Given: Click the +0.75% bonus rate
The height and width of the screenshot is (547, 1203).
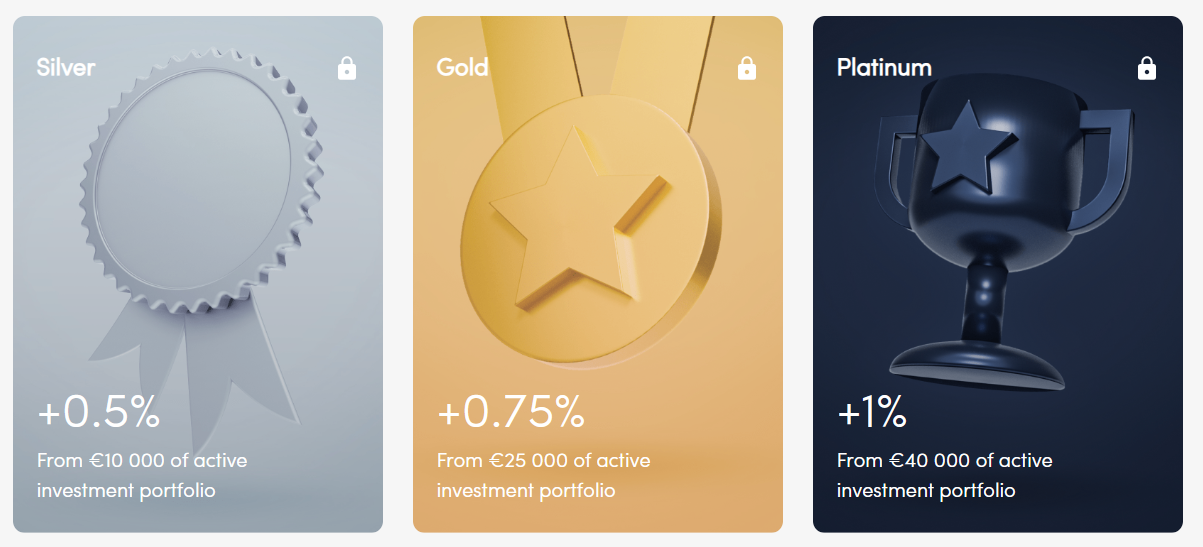Looking at the screenshot, I should tap(510, 412).
